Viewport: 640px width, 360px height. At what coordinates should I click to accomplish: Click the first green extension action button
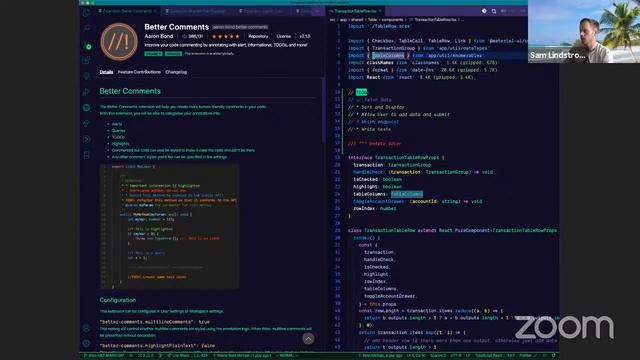pyautogui.click(x=153, y=53)
